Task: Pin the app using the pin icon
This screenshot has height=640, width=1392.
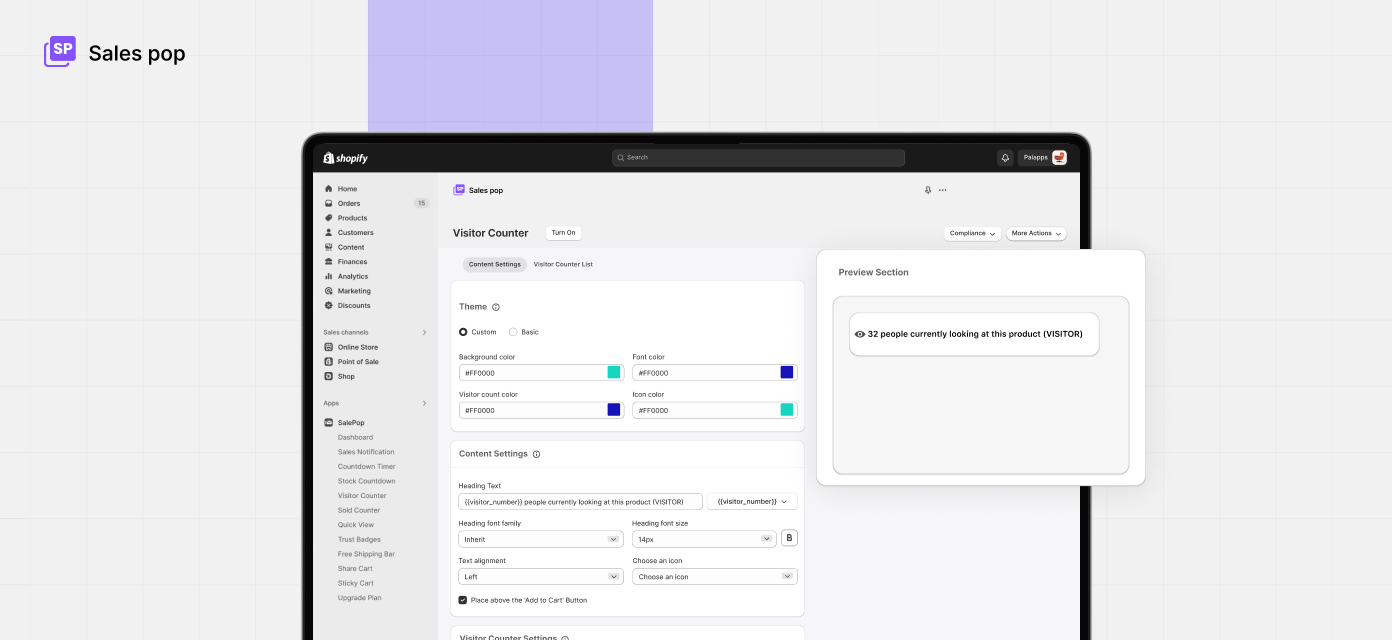Action: 928,190
